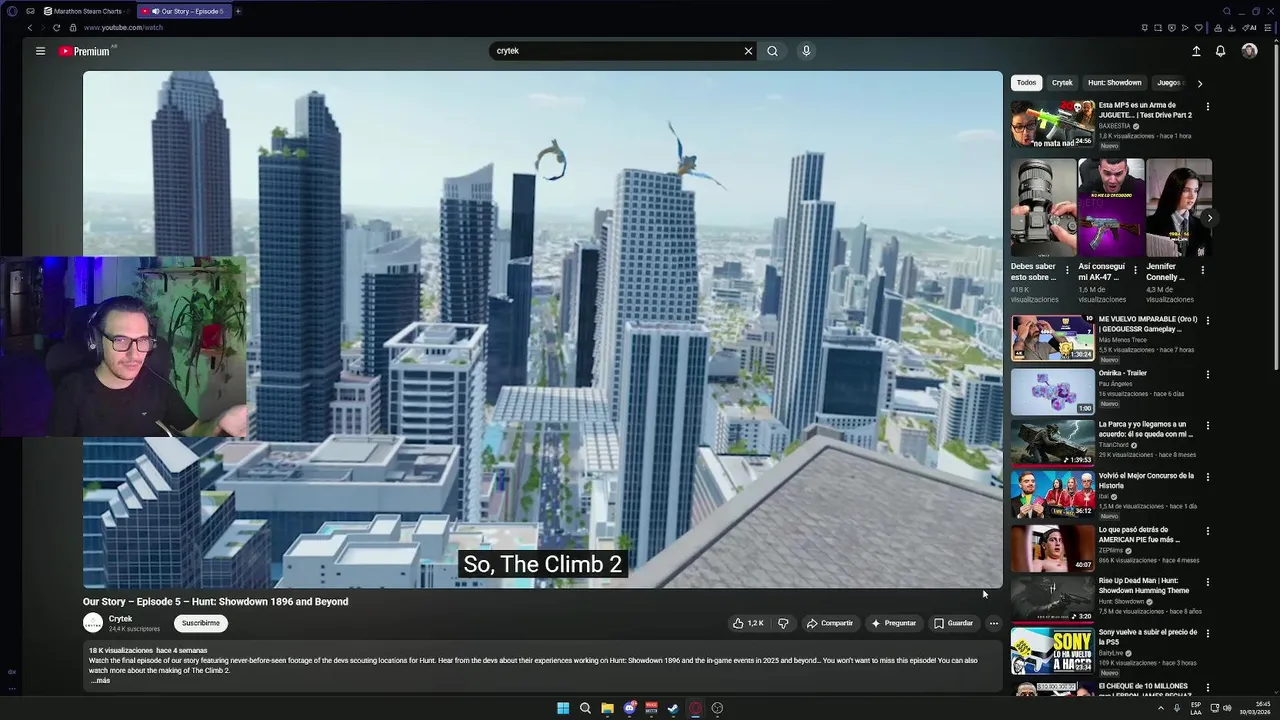
Task: Open the Onirika - Trailer thumbnail
Action: [1052, 392]
